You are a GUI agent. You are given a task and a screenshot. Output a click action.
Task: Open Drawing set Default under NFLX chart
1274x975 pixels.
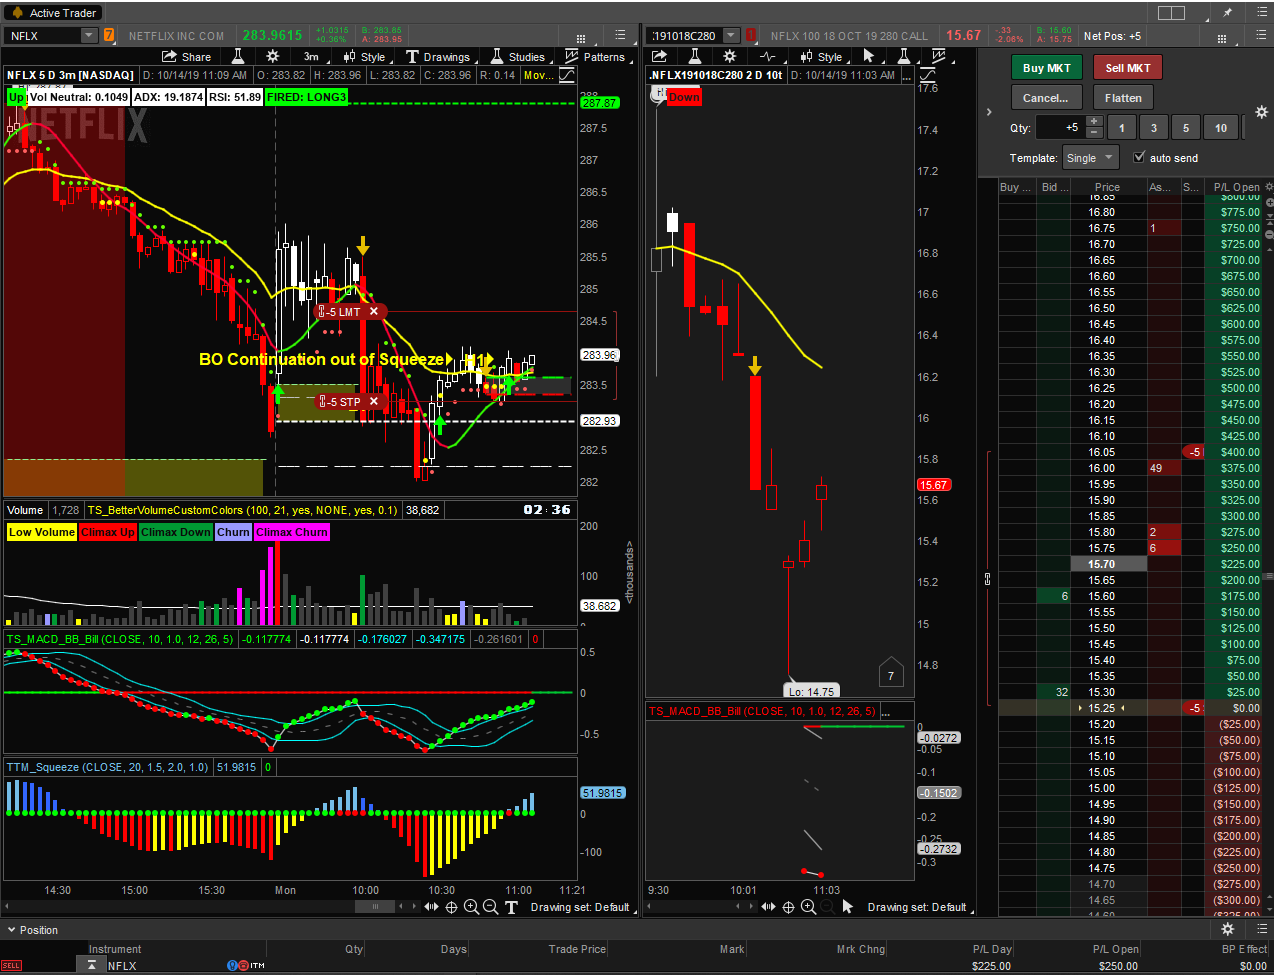[580, 907]
